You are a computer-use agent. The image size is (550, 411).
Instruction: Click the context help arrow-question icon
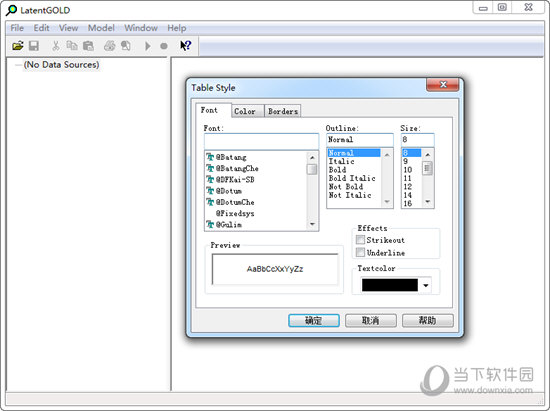click(186, 46)
